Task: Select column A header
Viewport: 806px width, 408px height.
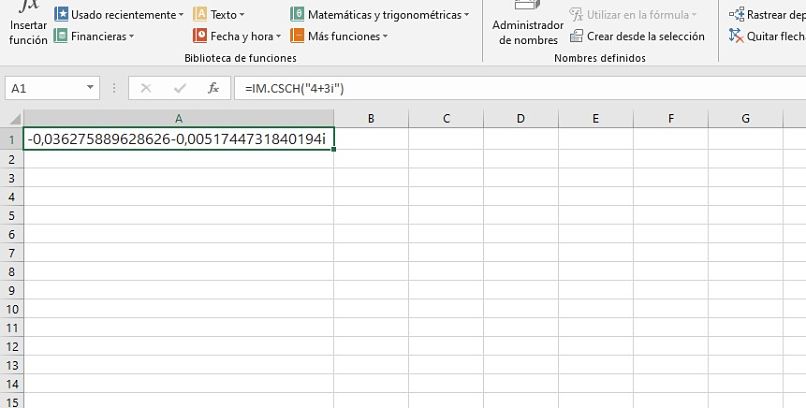Action: [x=178, y=119]
